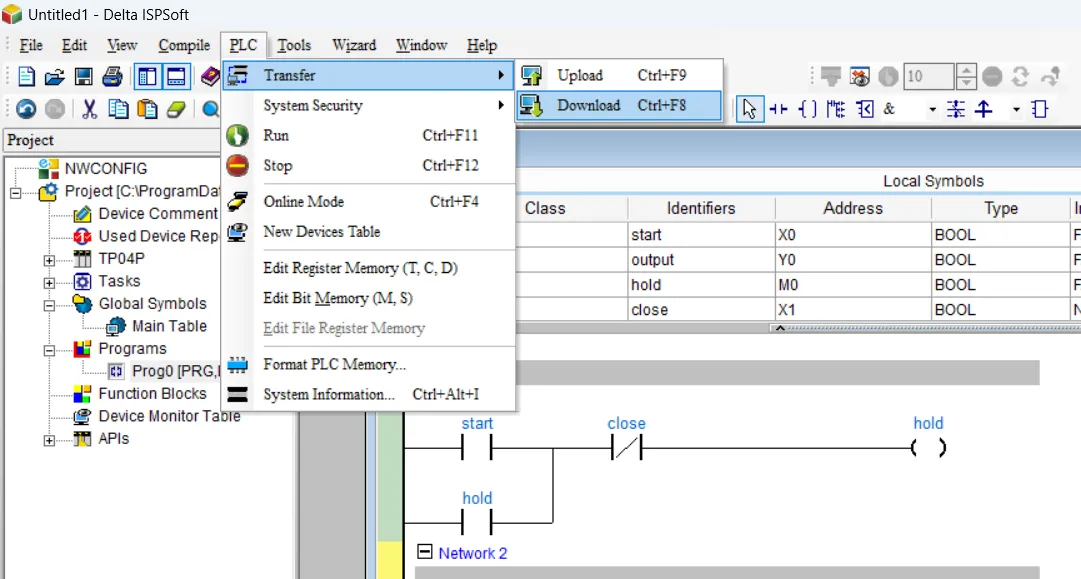Print using the printer toolbar icon

tap(112, 77)
